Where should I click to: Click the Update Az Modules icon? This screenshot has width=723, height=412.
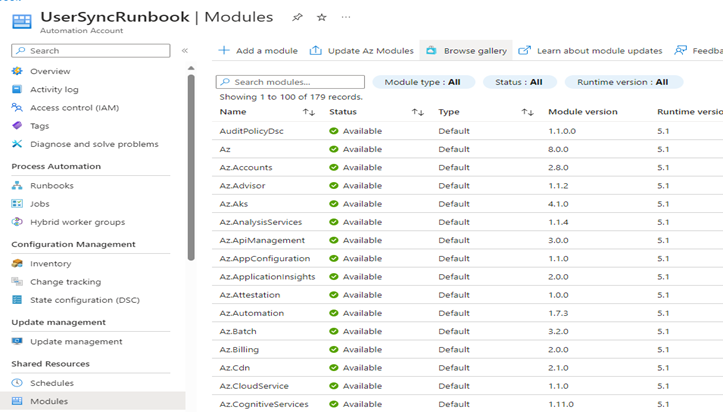coord(315,50)
